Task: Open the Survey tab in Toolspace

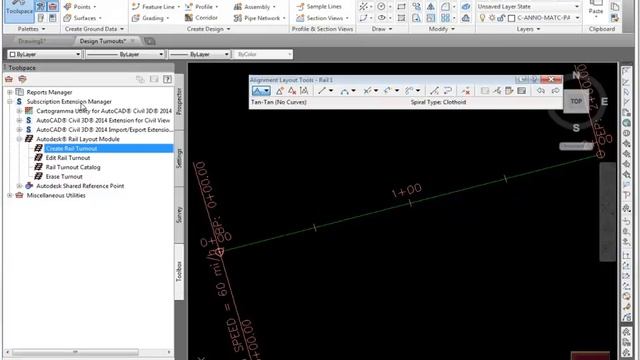Action: (179, 215)
